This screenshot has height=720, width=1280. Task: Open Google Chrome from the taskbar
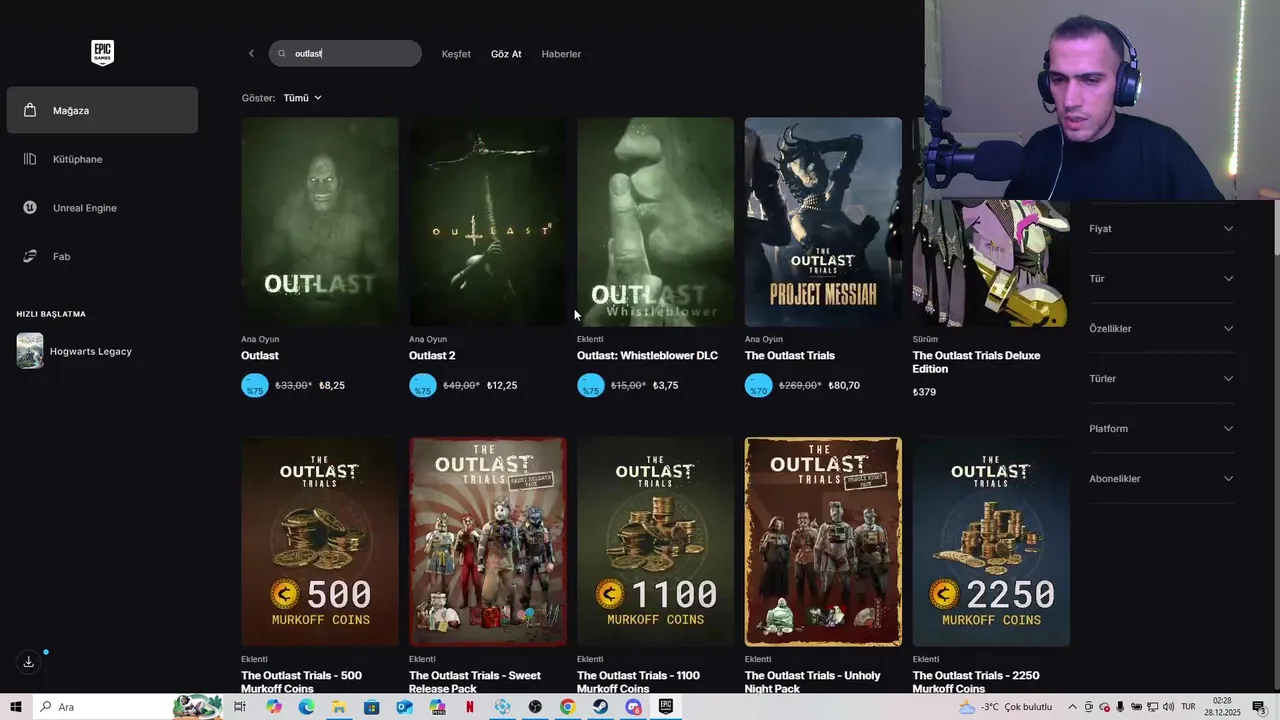point(568,707)
